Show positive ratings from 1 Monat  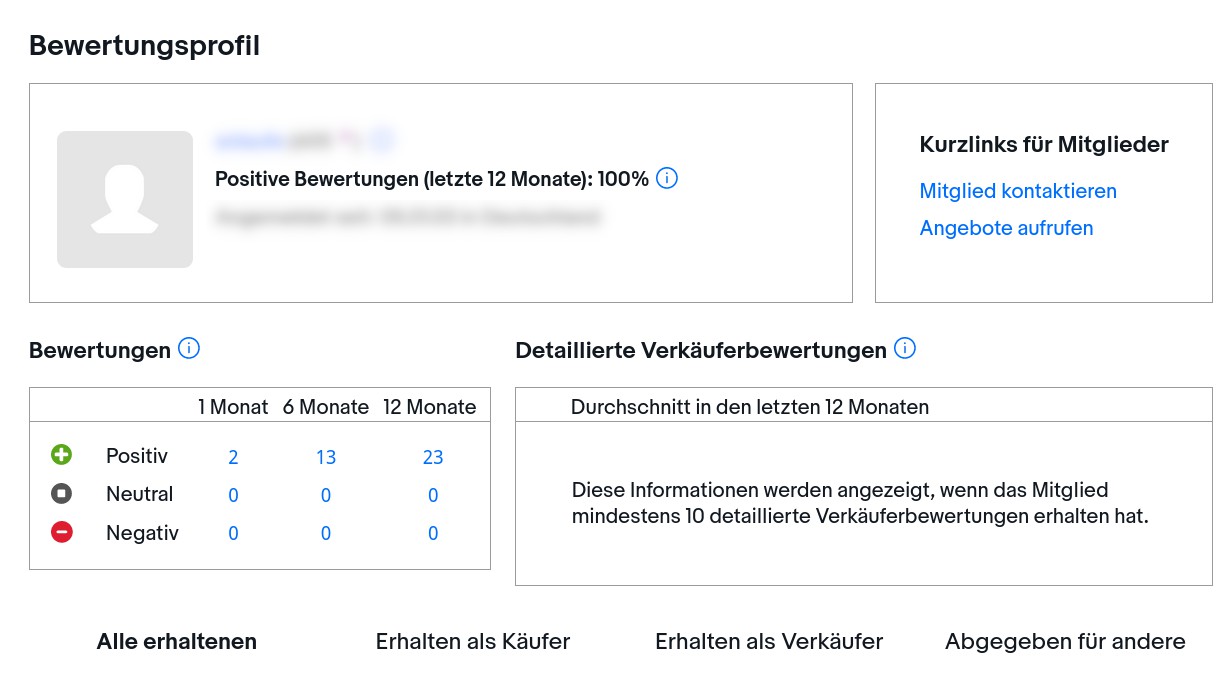tap(233, 457)
